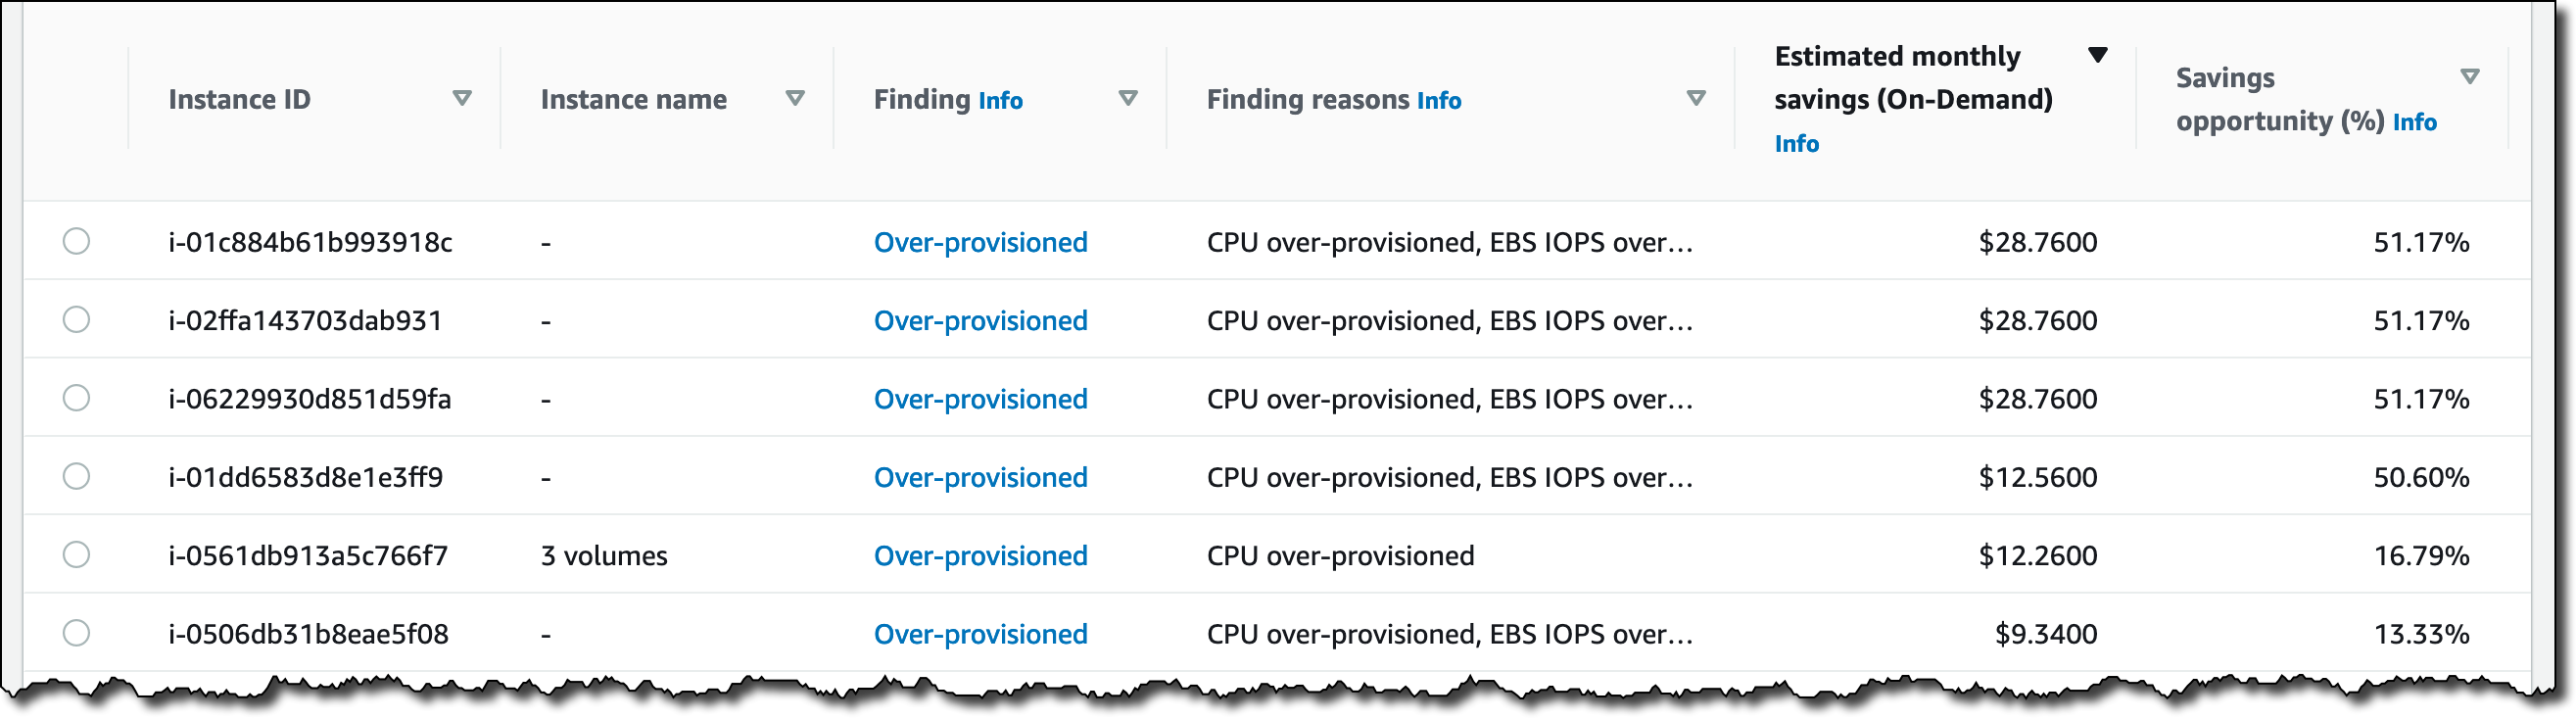Toggle Estimated monthly savings sort arrow

(2098, 55)
